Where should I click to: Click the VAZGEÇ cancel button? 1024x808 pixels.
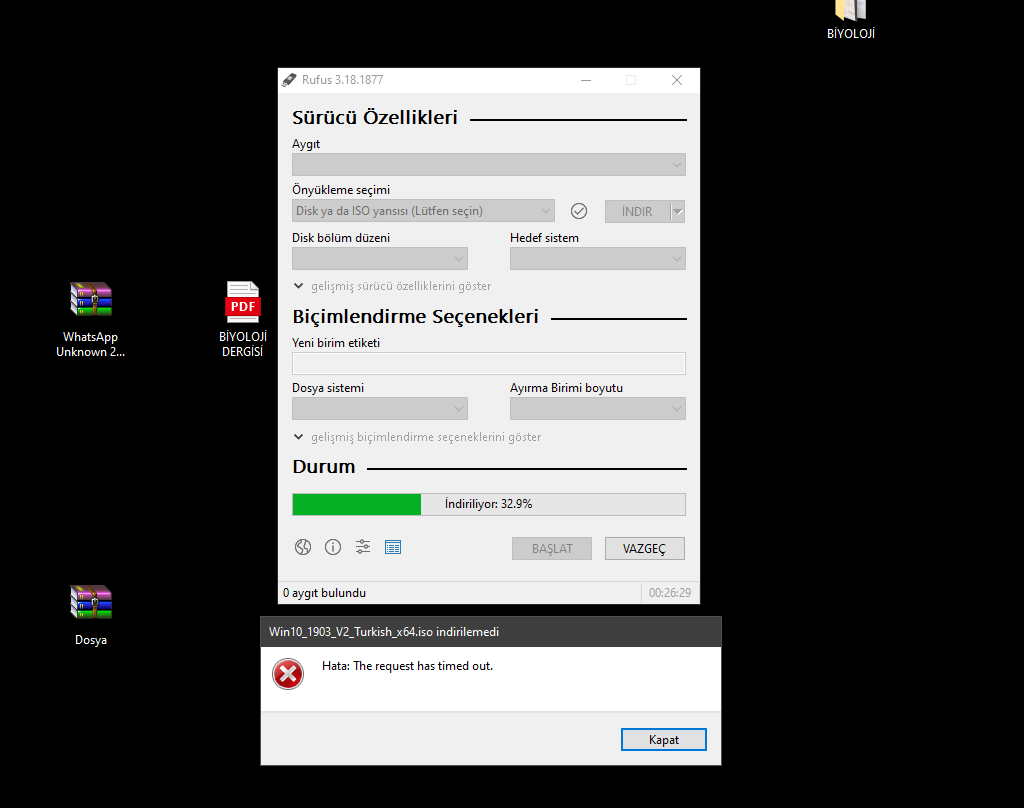click(645, 549)
